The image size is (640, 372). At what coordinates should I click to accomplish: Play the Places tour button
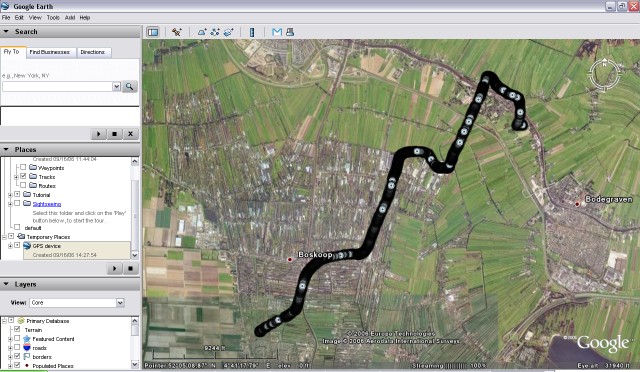coord(114,268)
